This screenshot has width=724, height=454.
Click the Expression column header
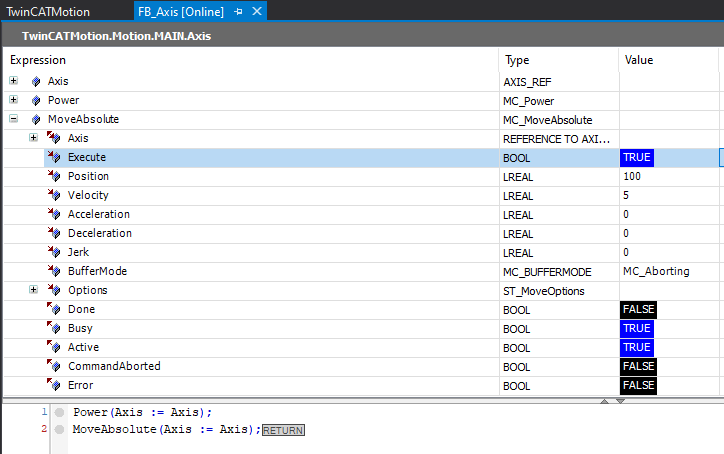click(38, 60)
